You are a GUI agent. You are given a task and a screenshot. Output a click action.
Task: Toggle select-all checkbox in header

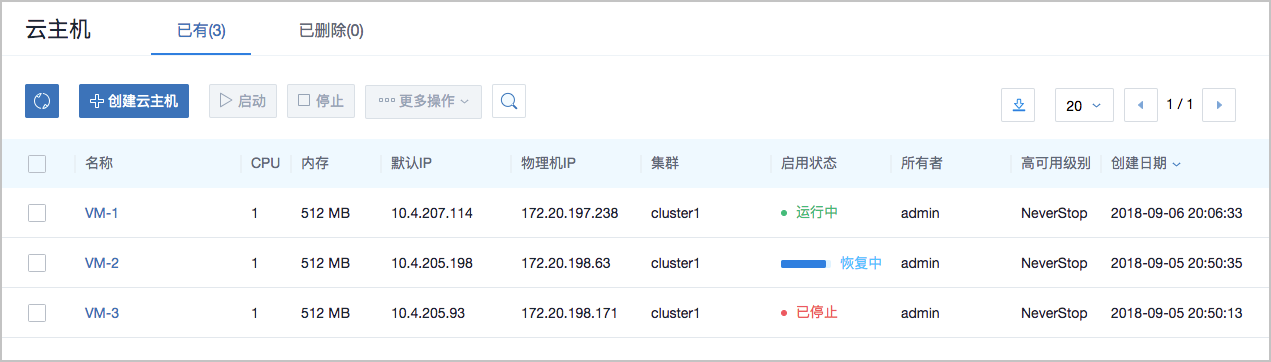point(37,164)
